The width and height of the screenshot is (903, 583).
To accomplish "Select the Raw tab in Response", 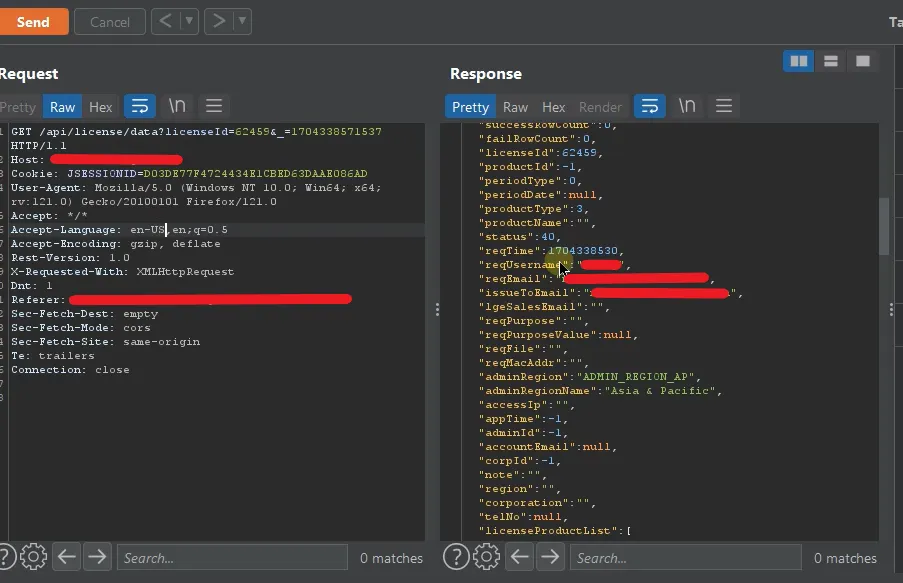I will click(x=515, y=107).
